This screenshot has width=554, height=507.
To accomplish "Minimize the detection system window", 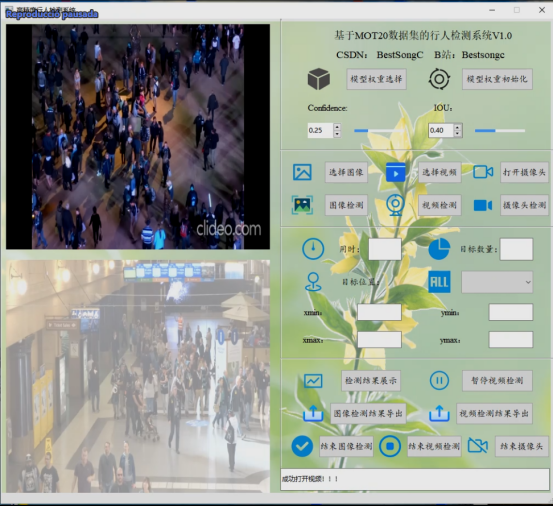I will click(492, 10).
